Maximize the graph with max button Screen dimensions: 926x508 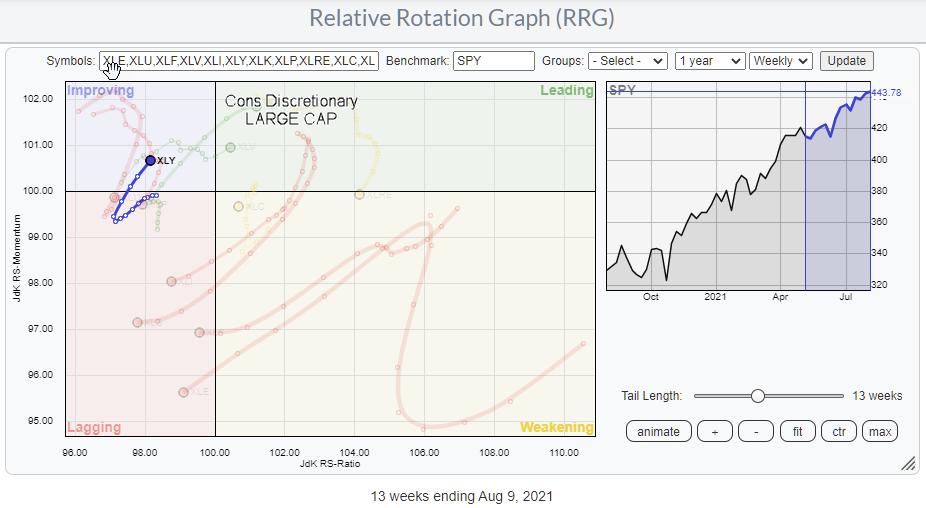pyautogui.click(x=880, y=431)
